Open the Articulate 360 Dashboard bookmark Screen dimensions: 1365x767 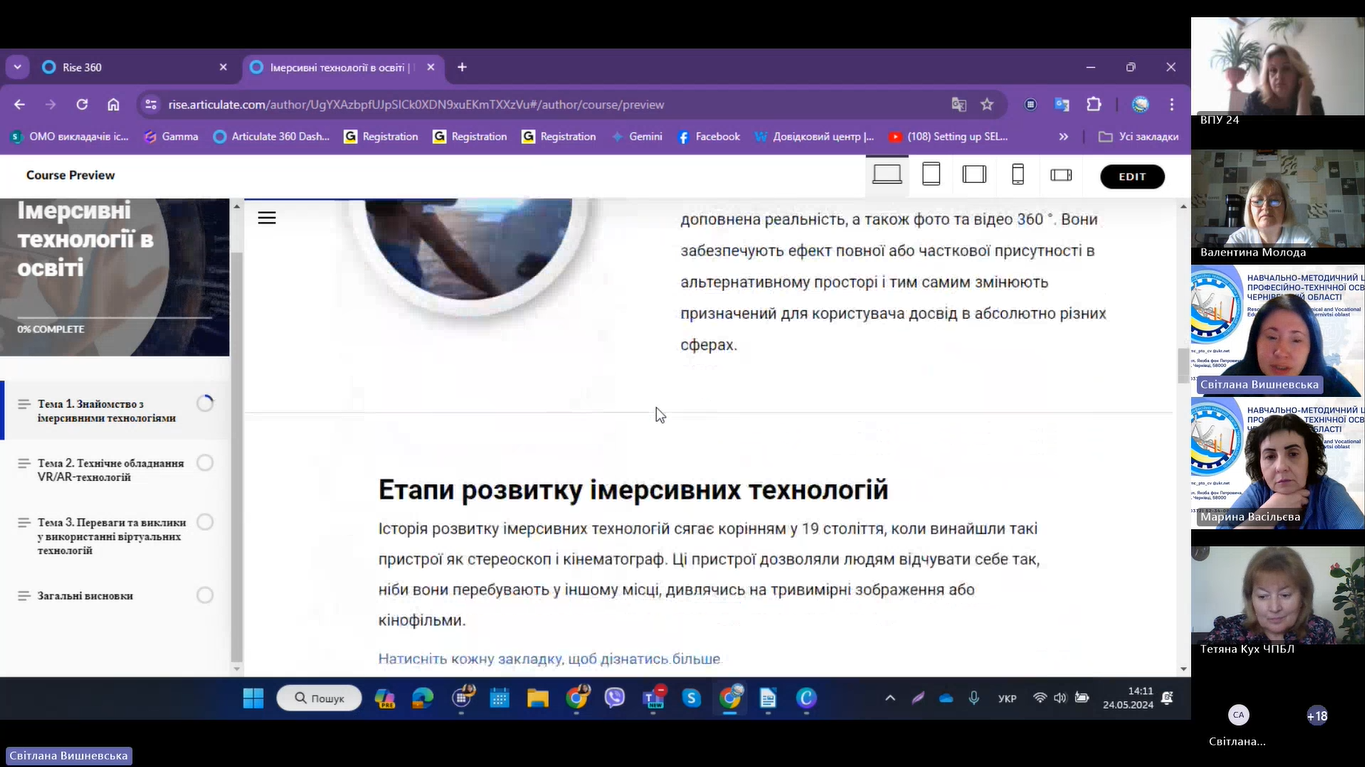click(x=271, y=137)
